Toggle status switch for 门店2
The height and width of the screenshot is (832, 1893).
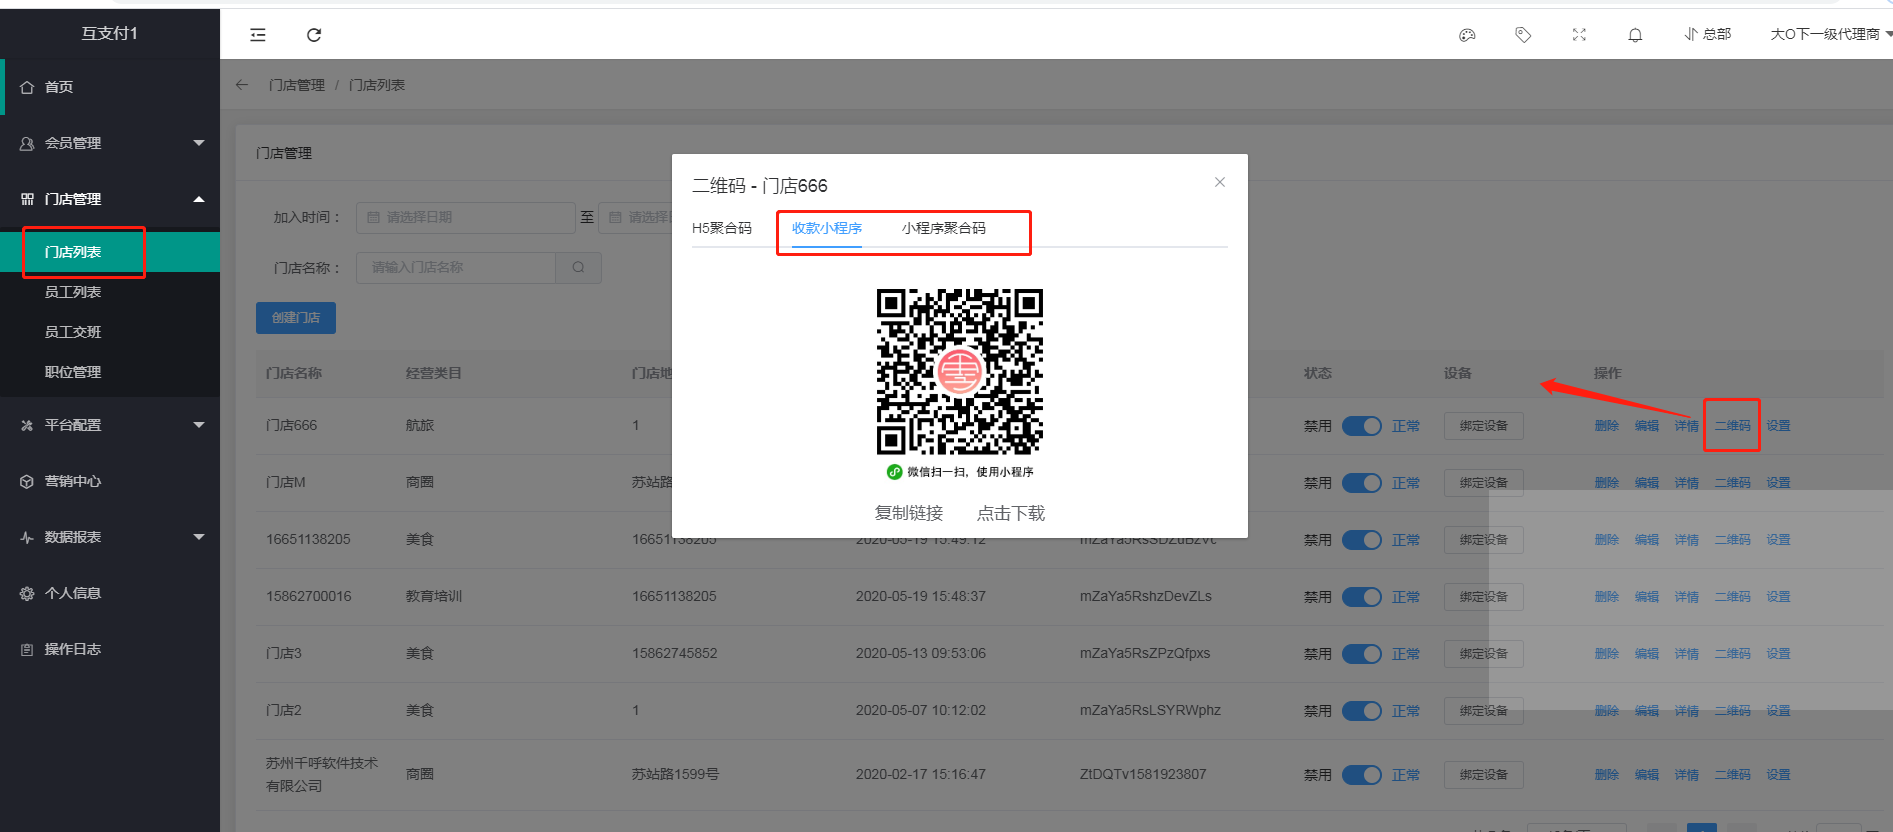coord(1362,710)
